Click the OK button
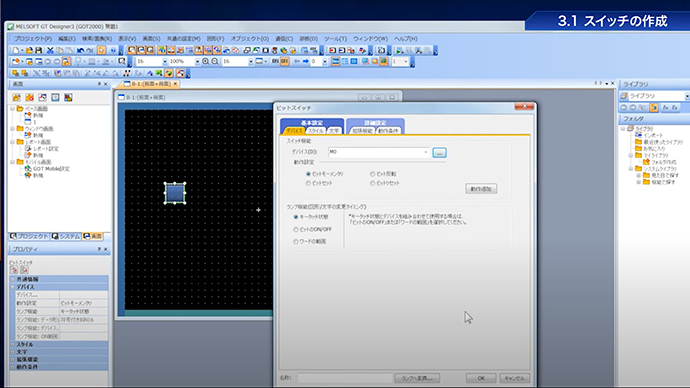The image size is (690, 388). pos(481,378)
